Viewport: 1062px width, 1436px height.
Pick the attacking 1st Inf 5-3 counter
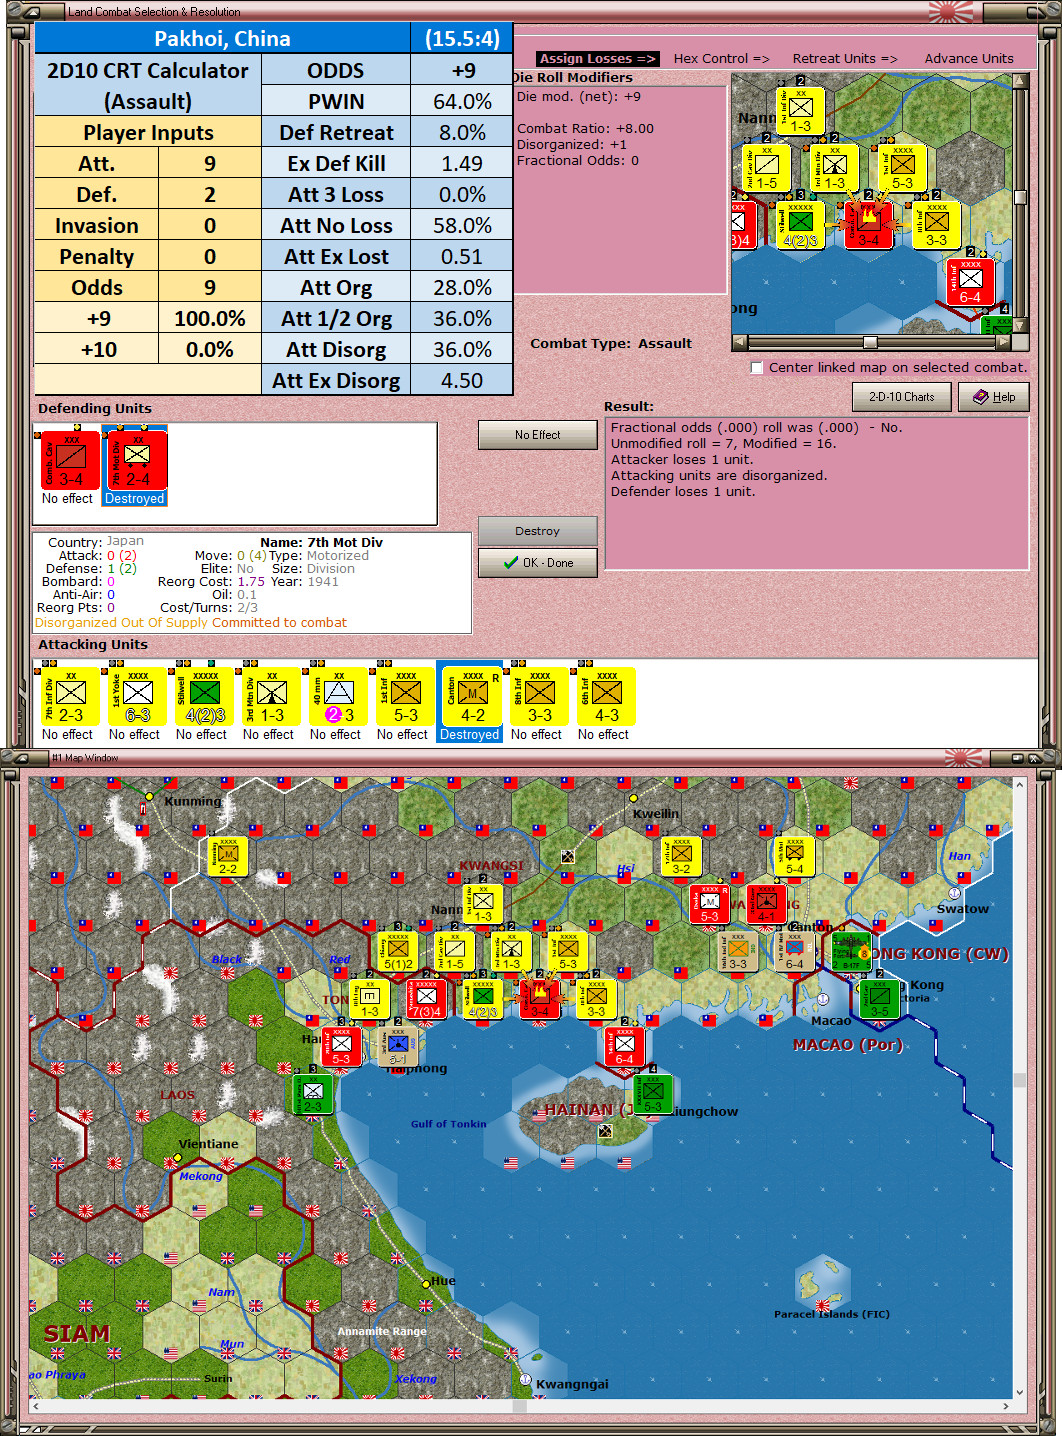[405, 696]
